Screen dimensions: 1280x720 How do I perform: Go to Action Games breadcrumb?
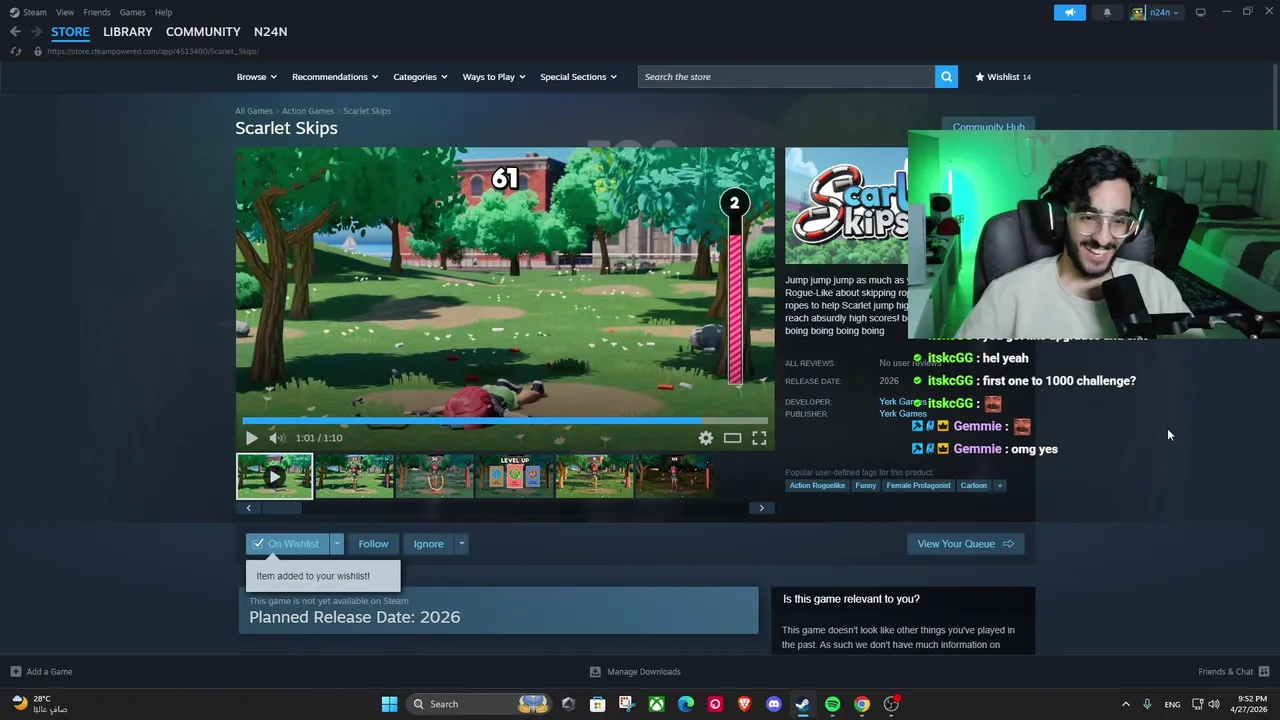tap(308, 111)
